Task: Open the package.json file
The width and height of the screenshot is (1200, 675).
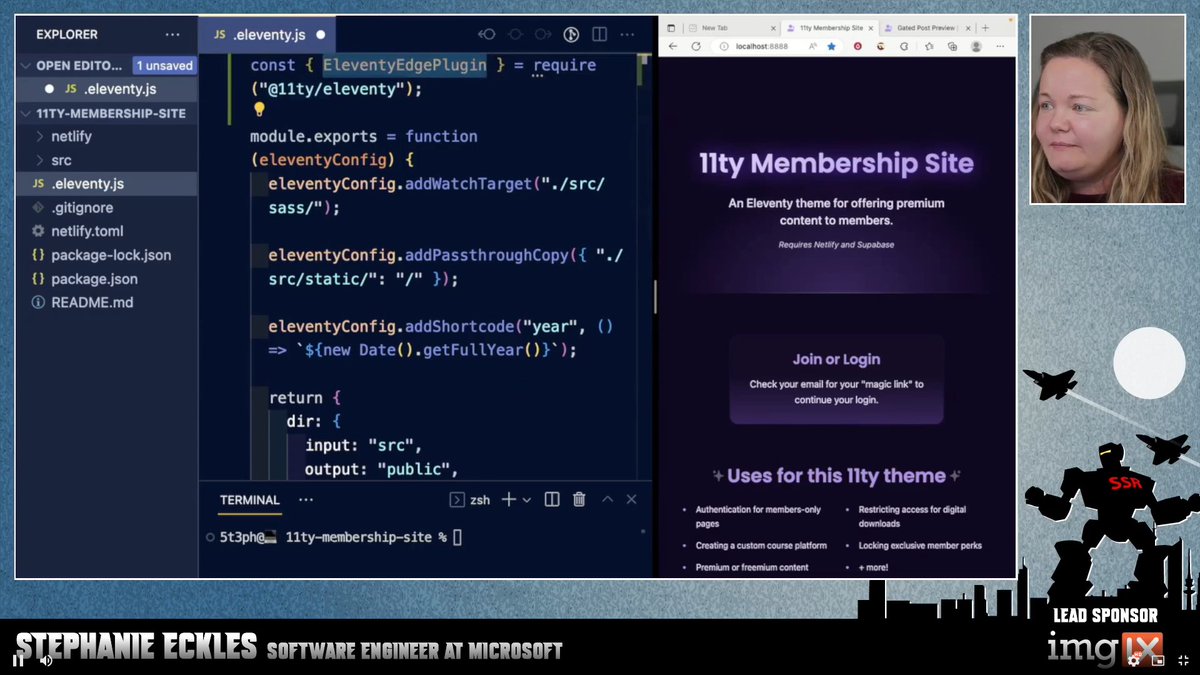Action: [106, 279]
